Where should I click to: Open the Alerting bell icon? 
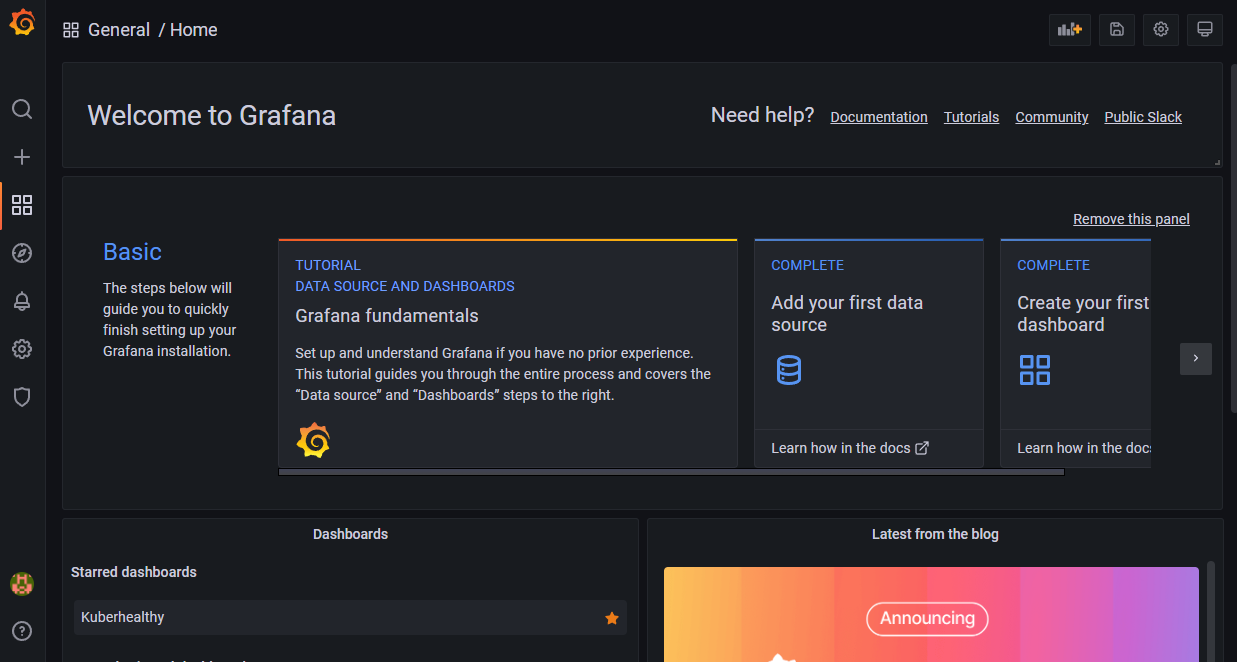tap(22, 301)
